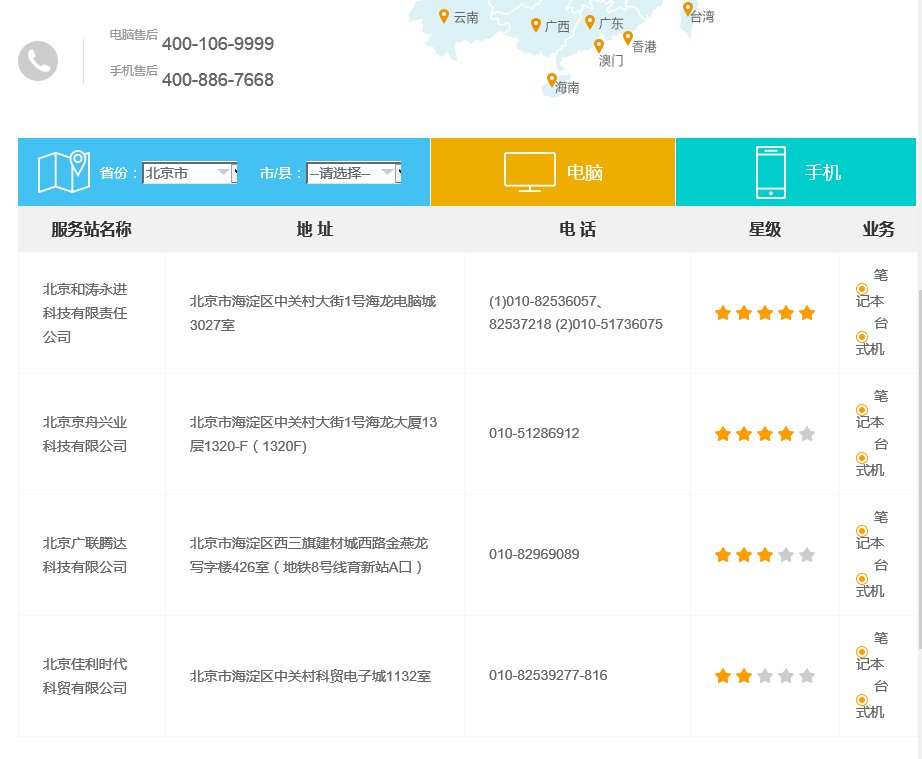Click the folded map icon beside 省份
The width and height of the screenshot is (922, 759).
[x=64, y=172]
